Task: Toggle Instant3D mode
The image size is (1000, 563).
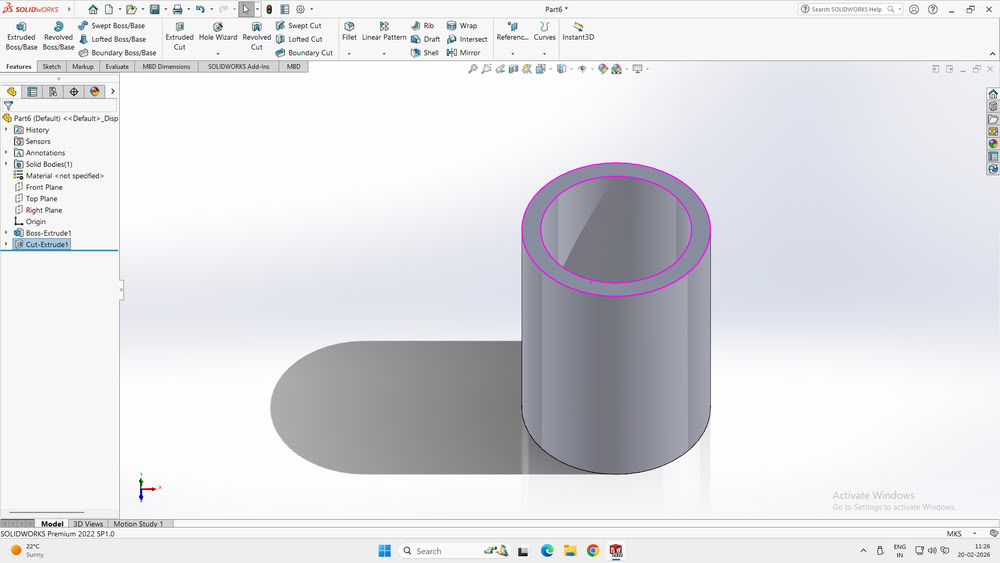Action: click(578, 32)
